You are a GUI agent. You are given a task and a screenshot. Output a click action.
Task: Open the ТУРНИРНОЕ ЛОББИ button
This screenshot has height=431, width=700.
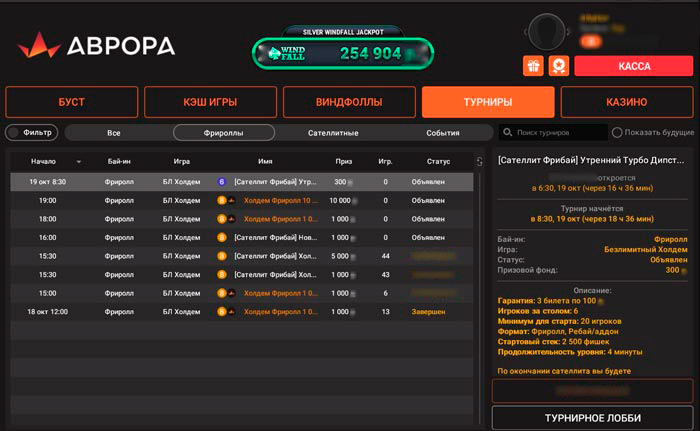pos(592,418)
